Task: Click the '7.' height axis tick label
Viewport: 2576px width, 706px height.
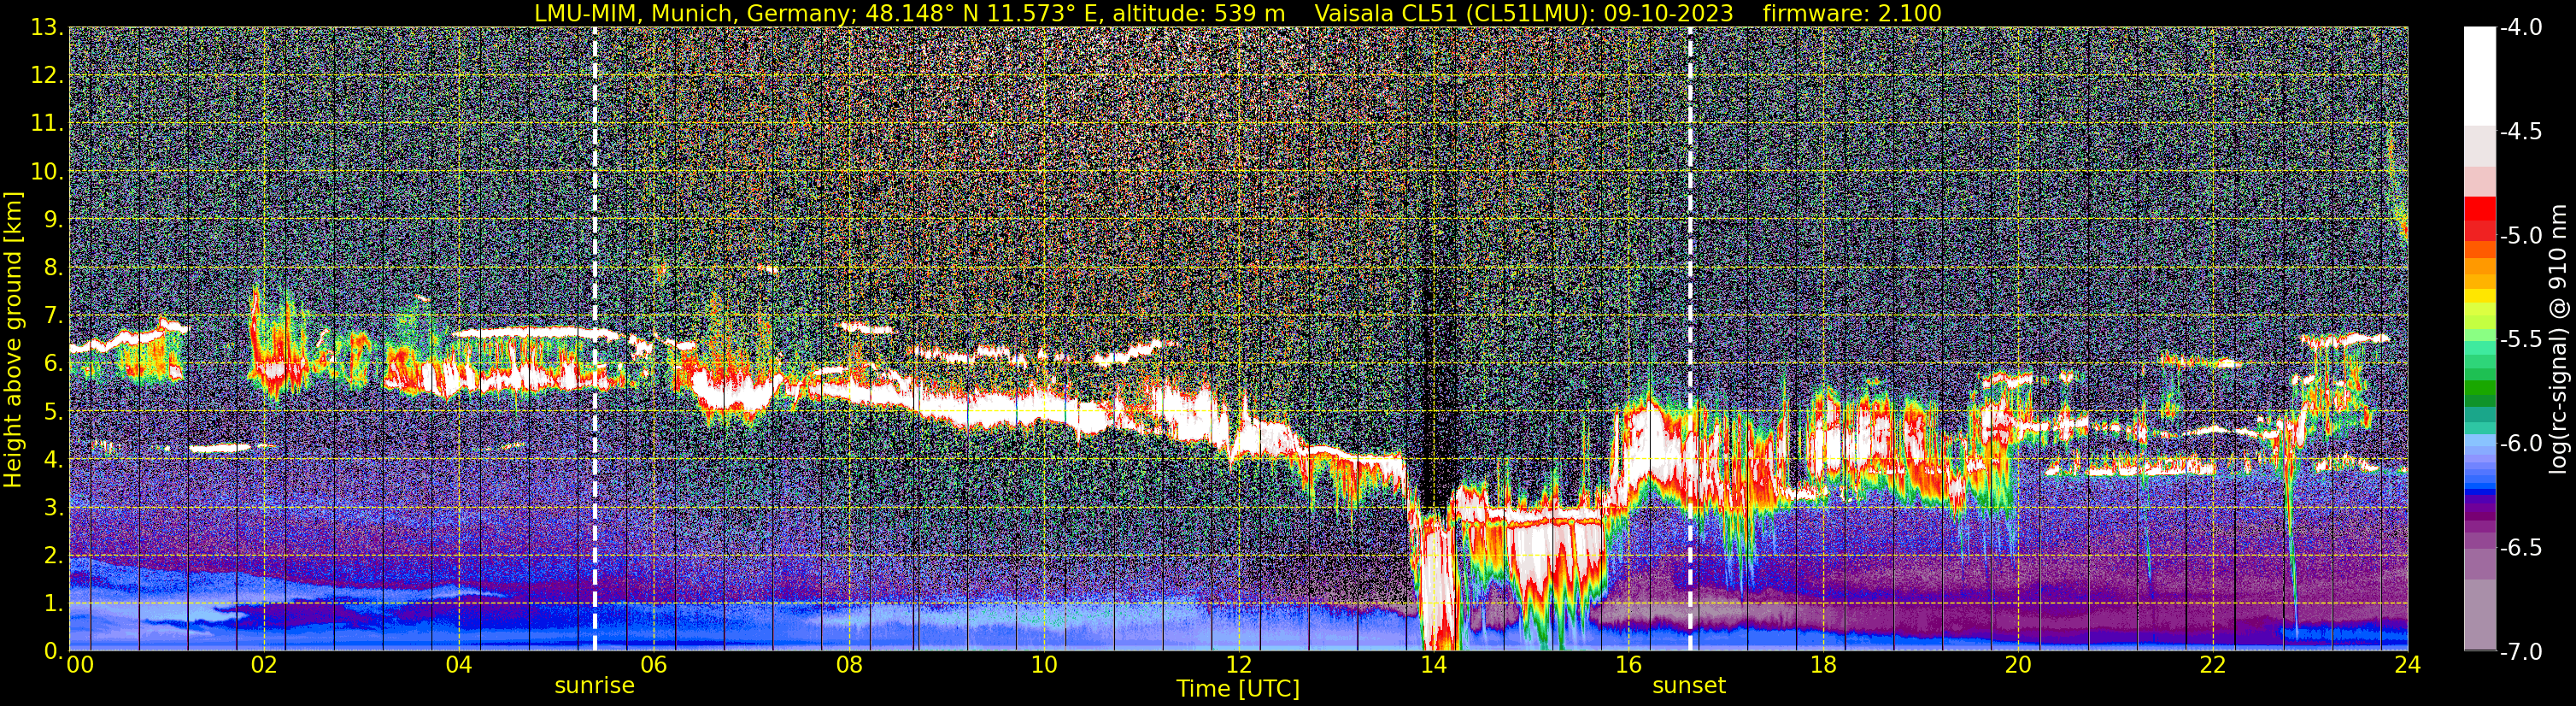Action: 53,316
